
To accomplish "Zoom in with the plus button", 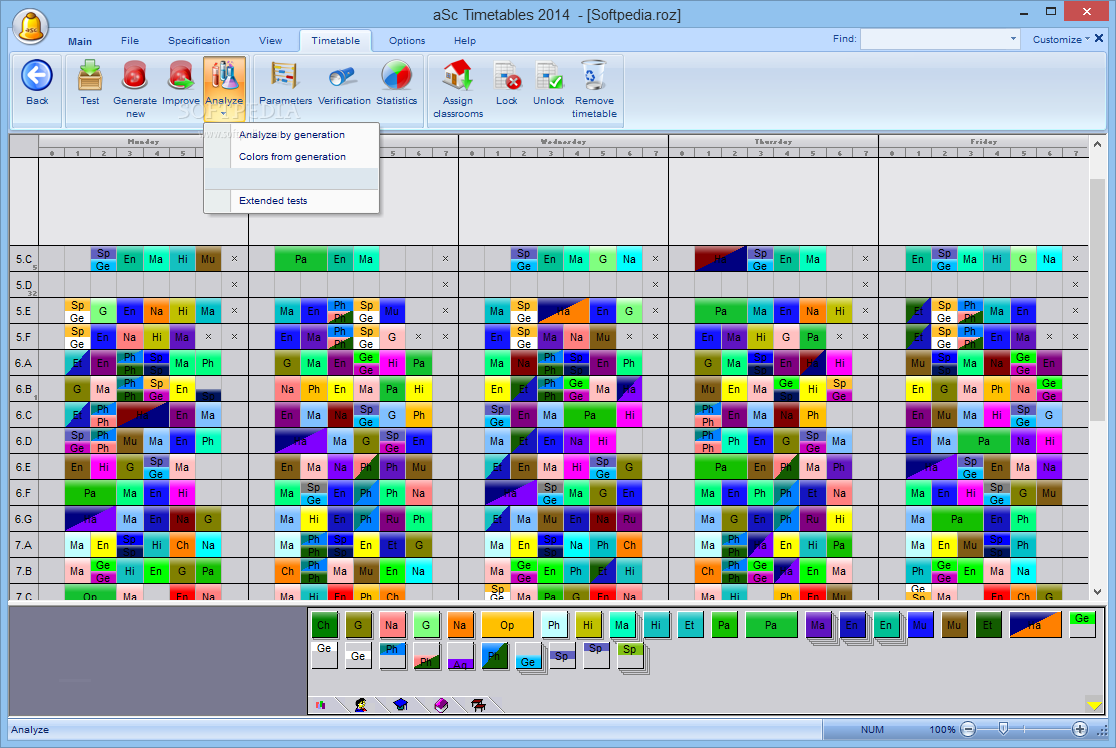I will (x=1080, y=729).
